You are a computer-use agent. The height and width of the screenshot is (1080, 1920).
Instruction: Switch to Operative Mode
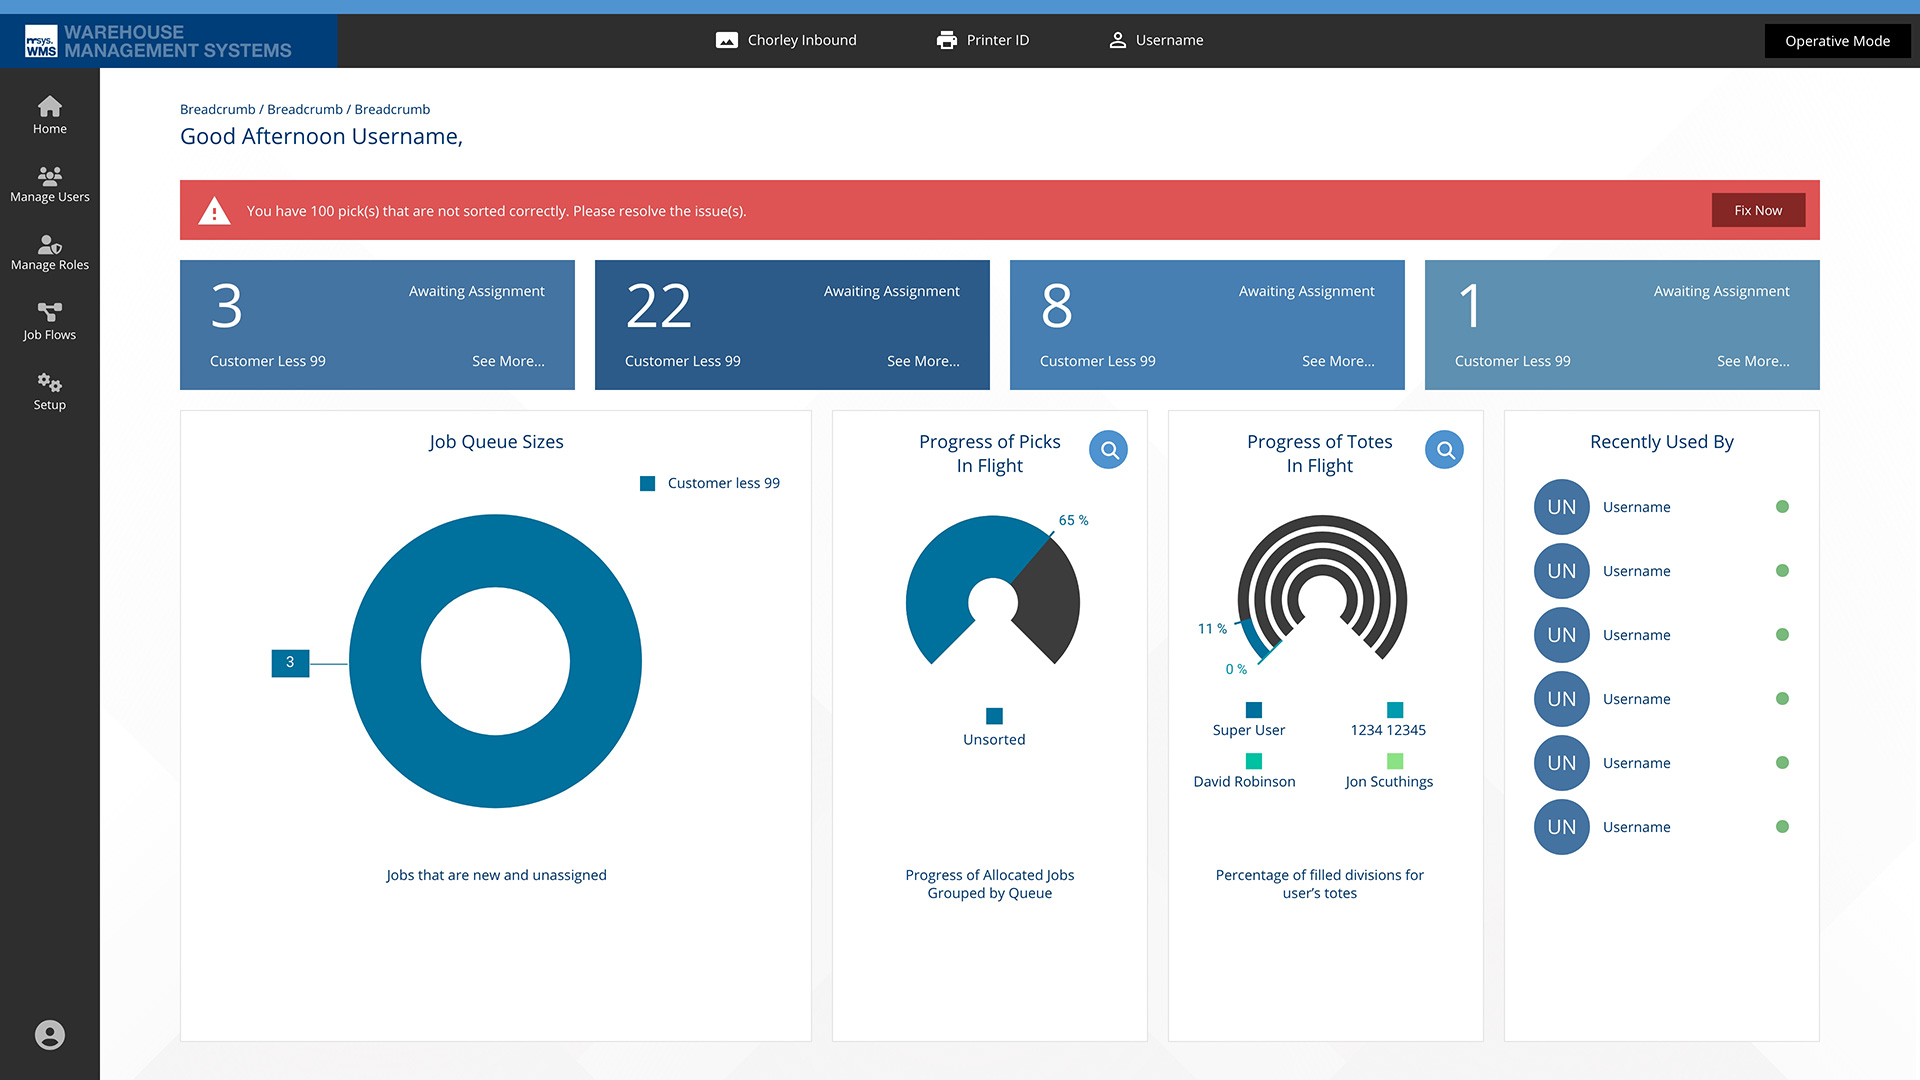pos(1837,41)
